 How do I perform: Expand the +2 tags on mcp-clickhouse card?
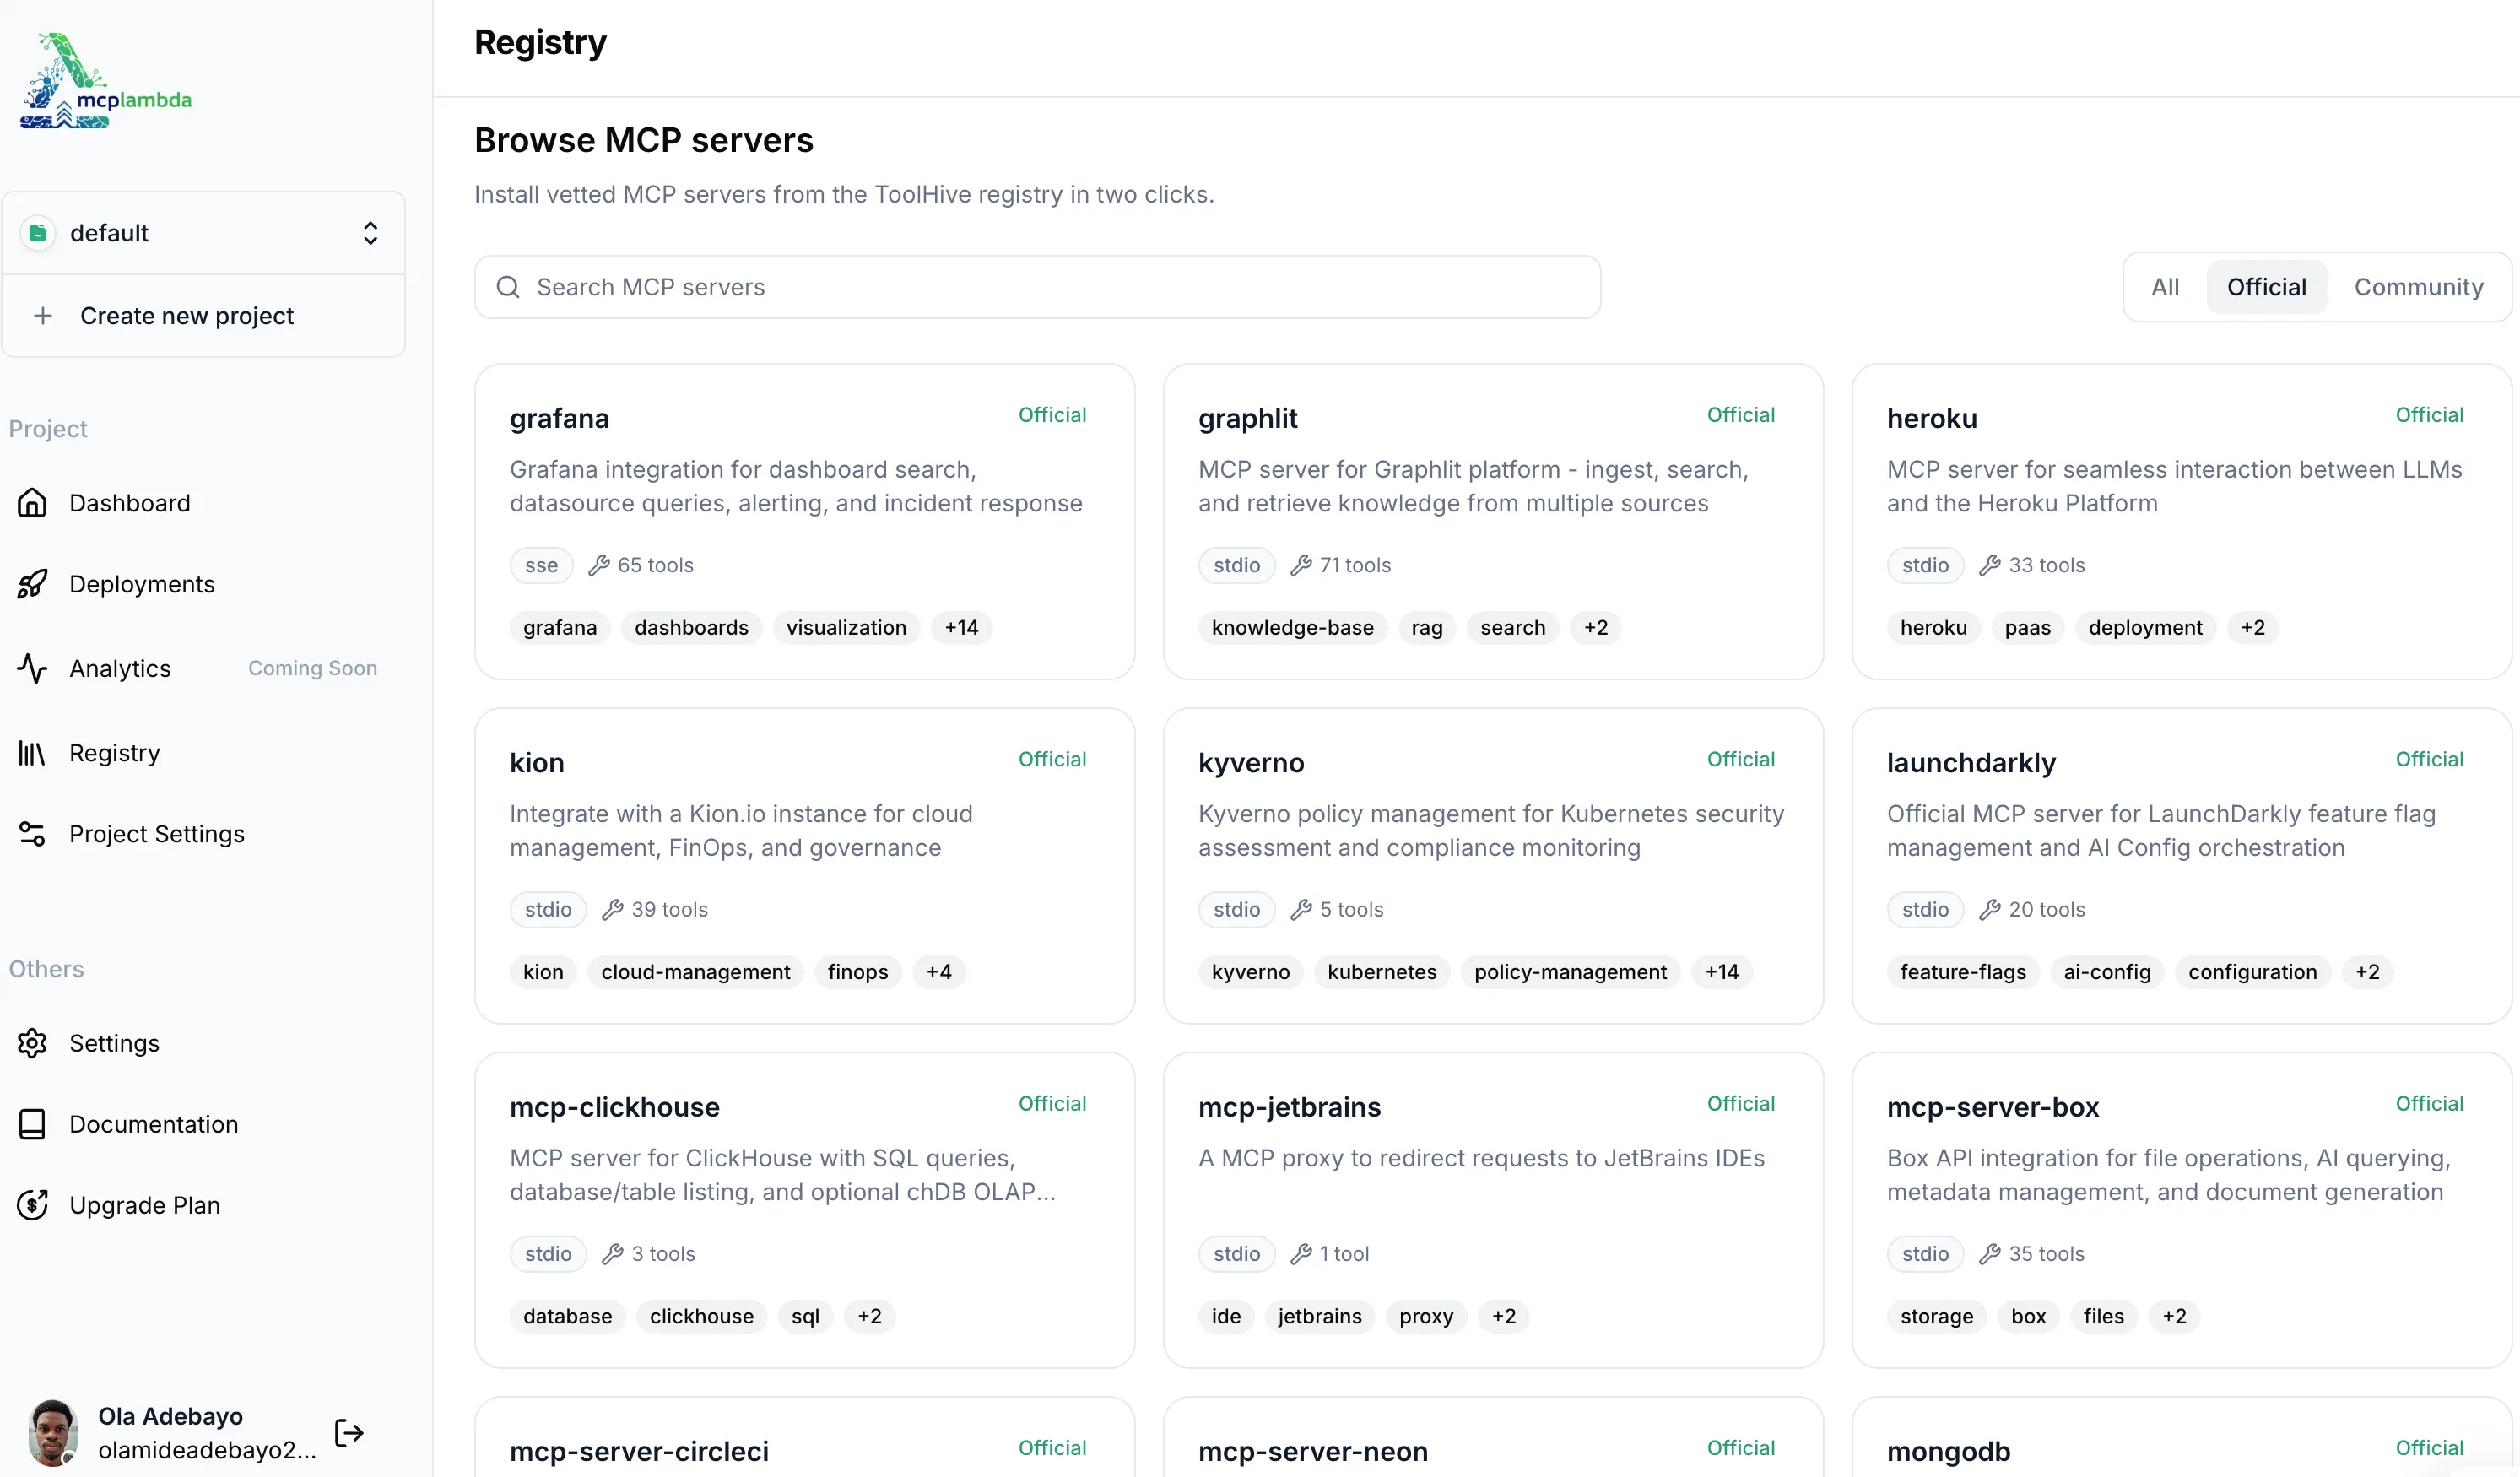(869, 1316)
